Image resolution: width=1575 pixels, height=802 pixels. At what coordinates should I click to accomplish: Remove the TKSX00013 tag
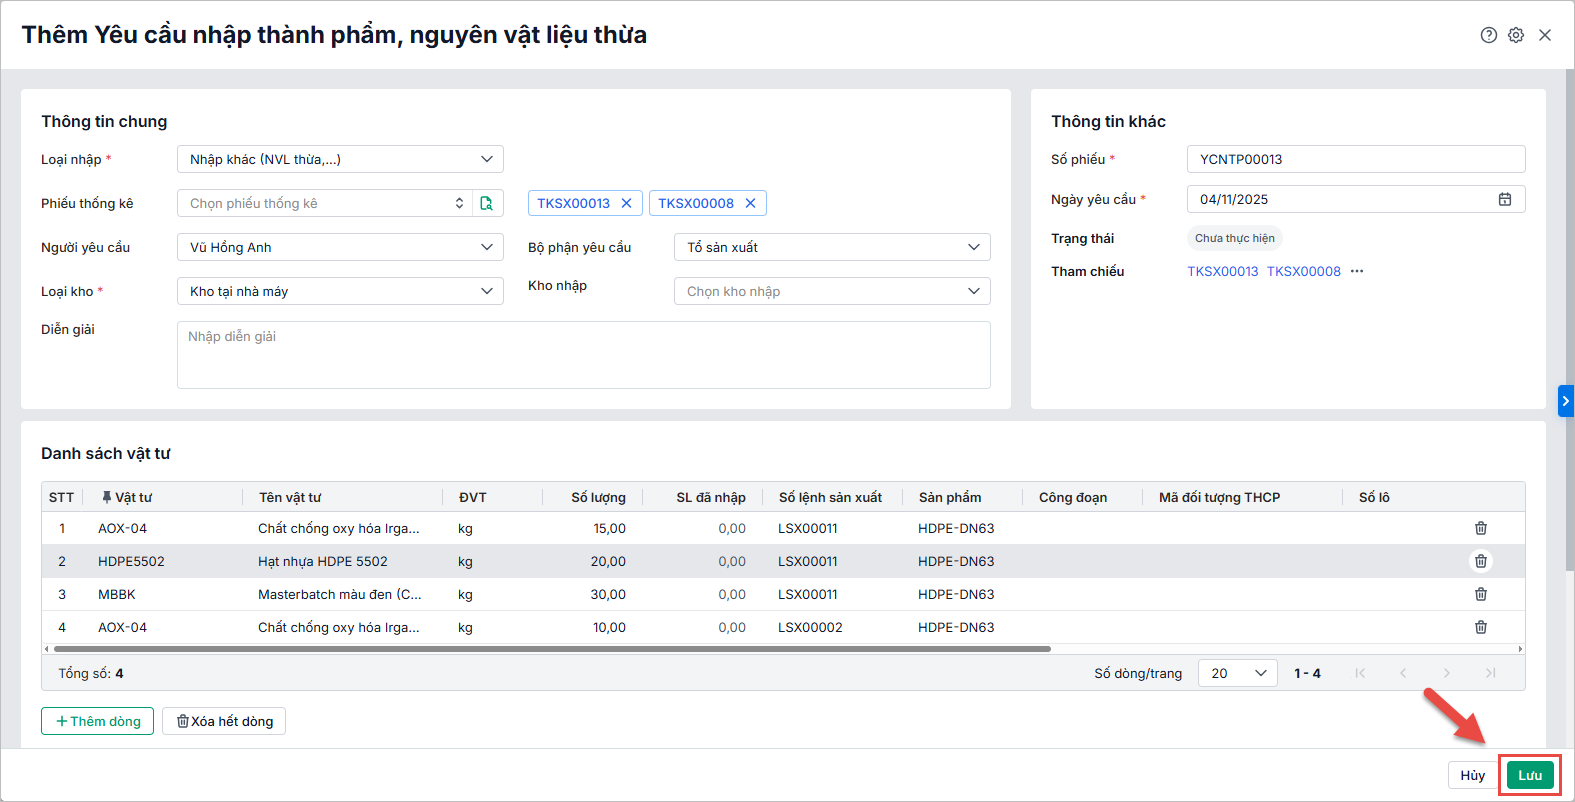[627, 203]
